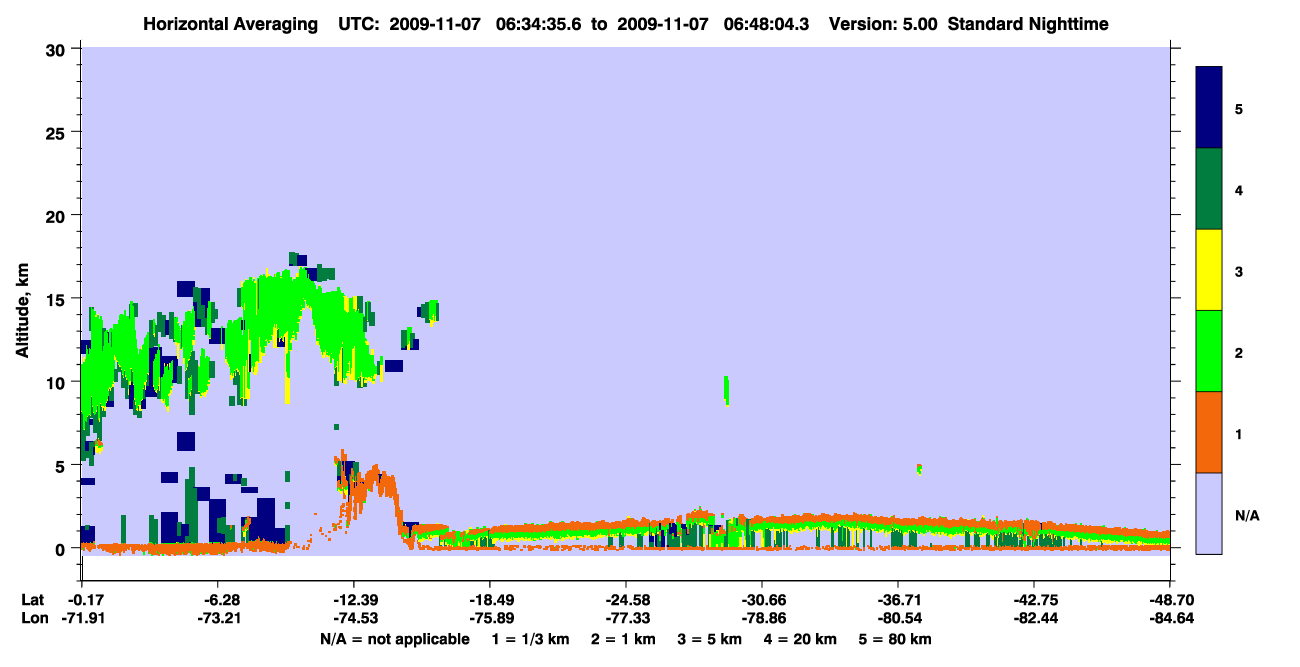The height and width of the screenshot is (667, 1300).
Task: Click the small green feature at 10 km near -30.66
Action: [x=726, y=390]
